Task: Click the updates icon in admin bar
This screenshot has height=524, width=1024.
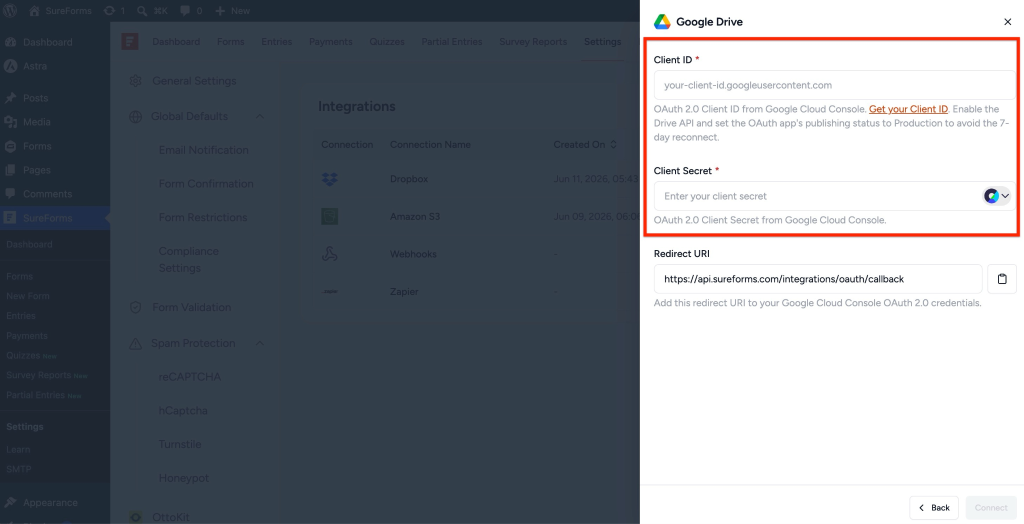Action: pos(109,11)
